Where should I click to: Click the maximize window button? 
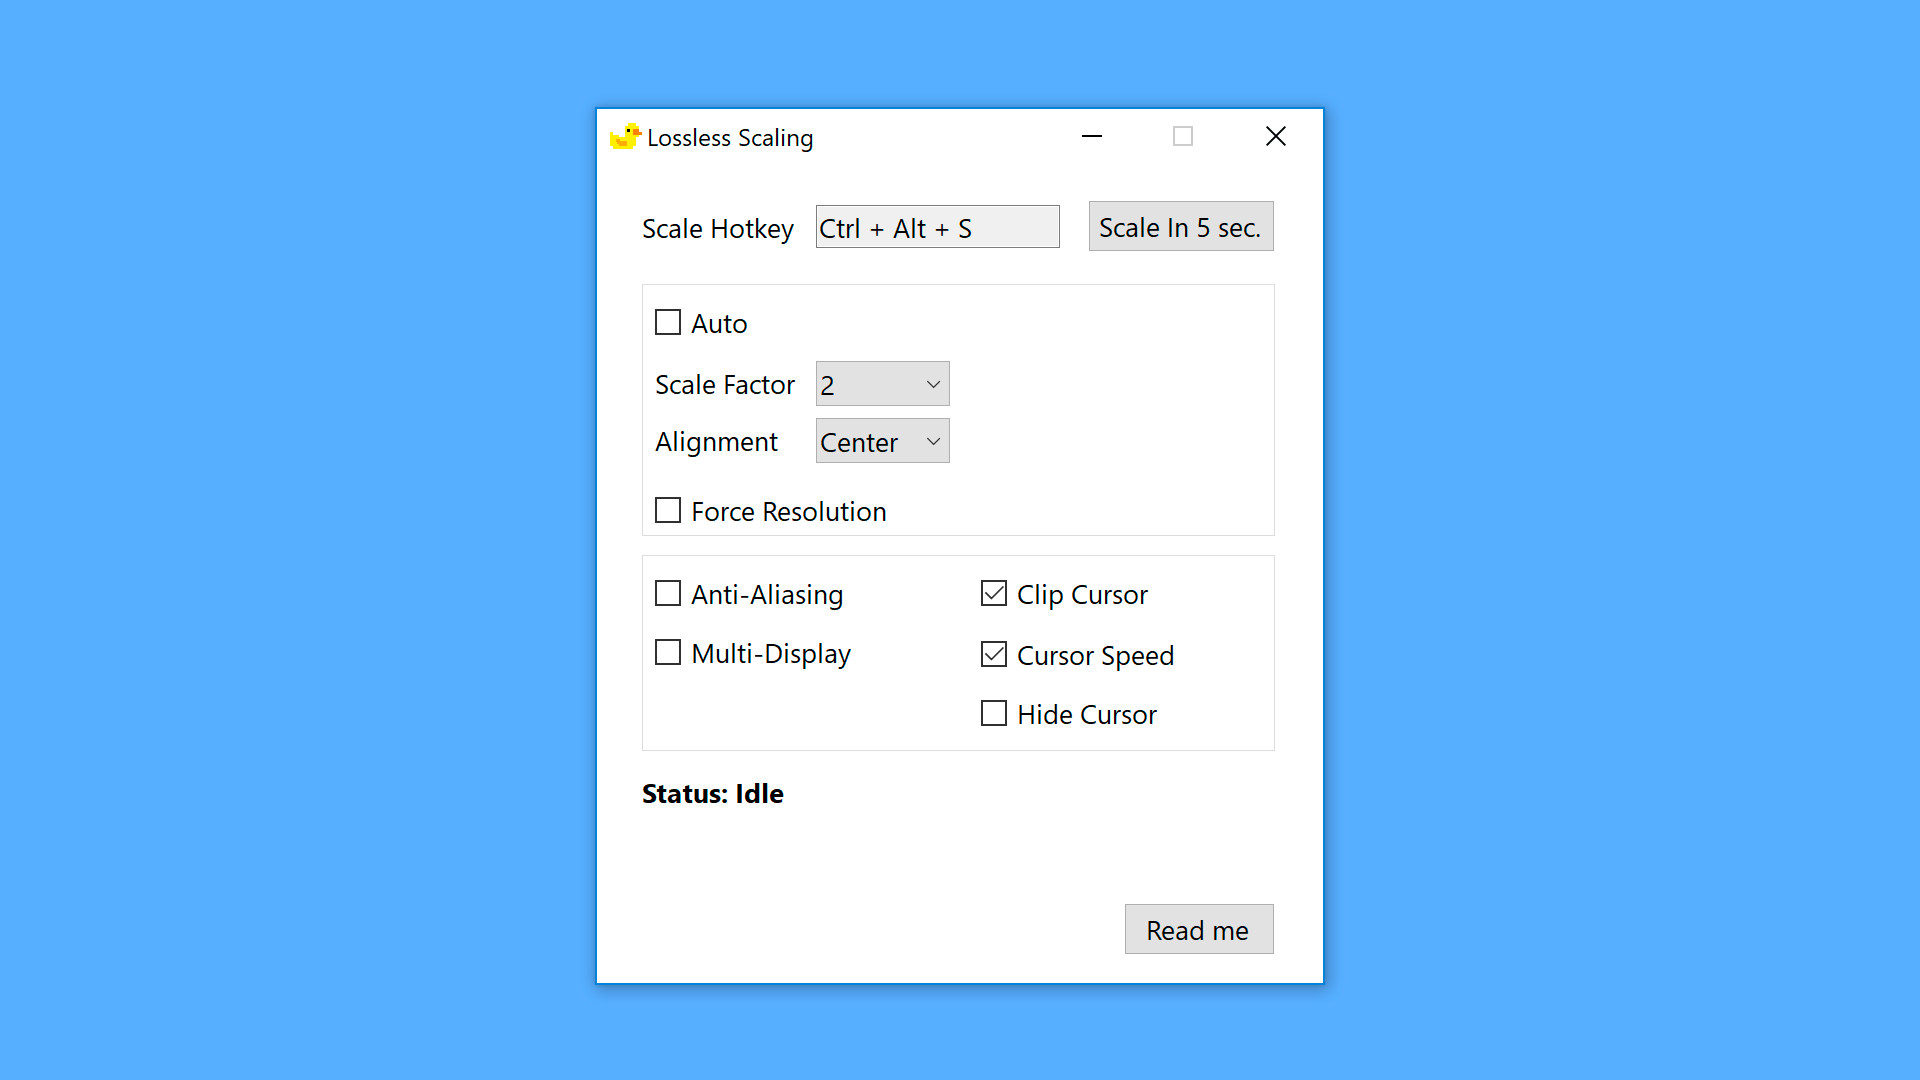pos(1183,136)
